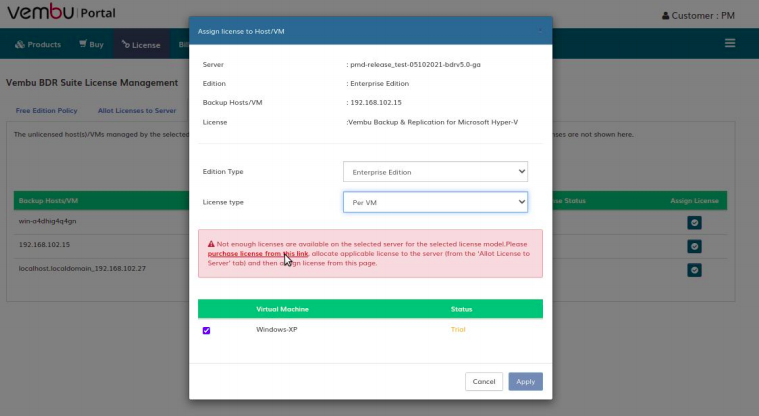Viewport: 759px width, 416px height.
Task: Open the Products menu
Action: (x=38, y=45)
